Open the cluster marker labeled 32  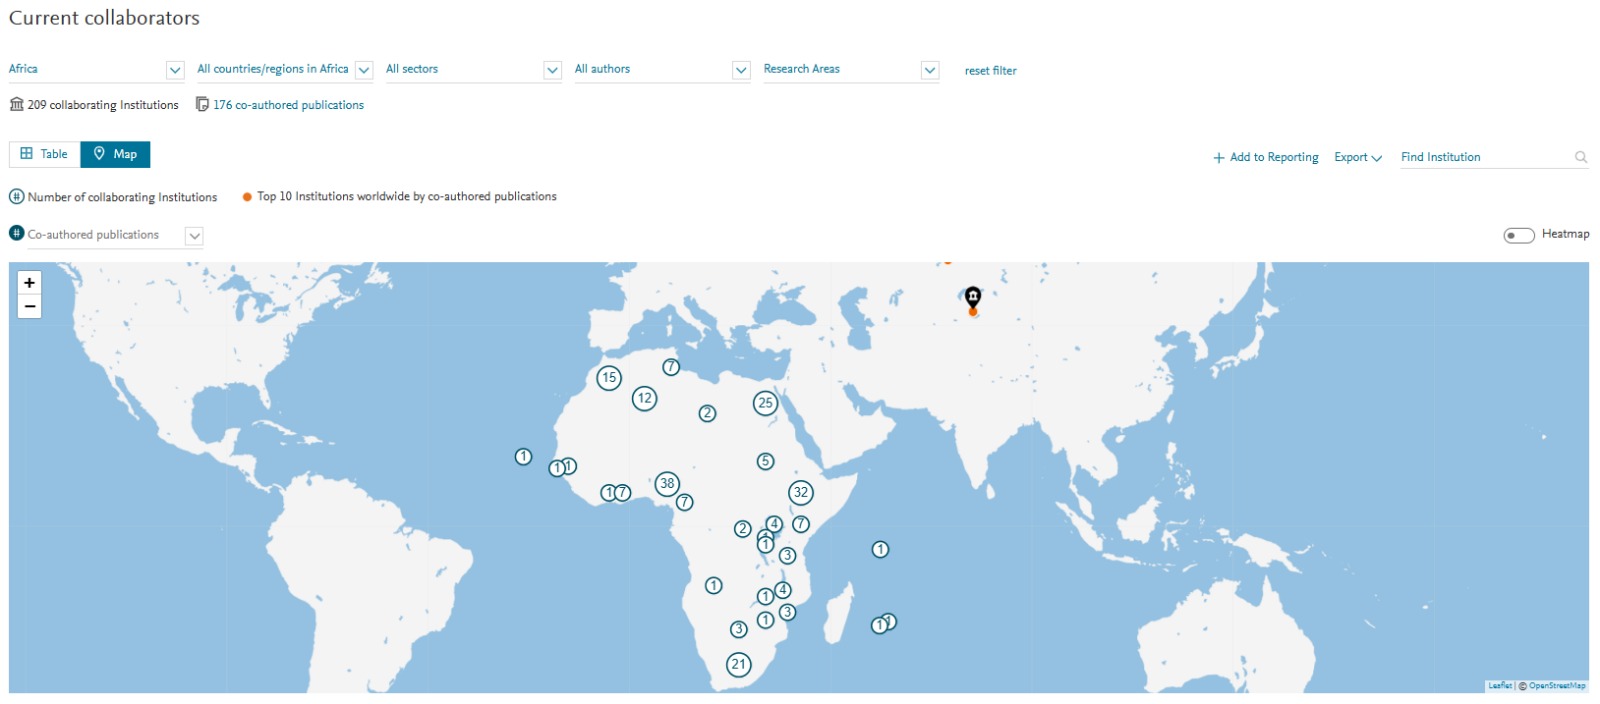pos(801,492)
